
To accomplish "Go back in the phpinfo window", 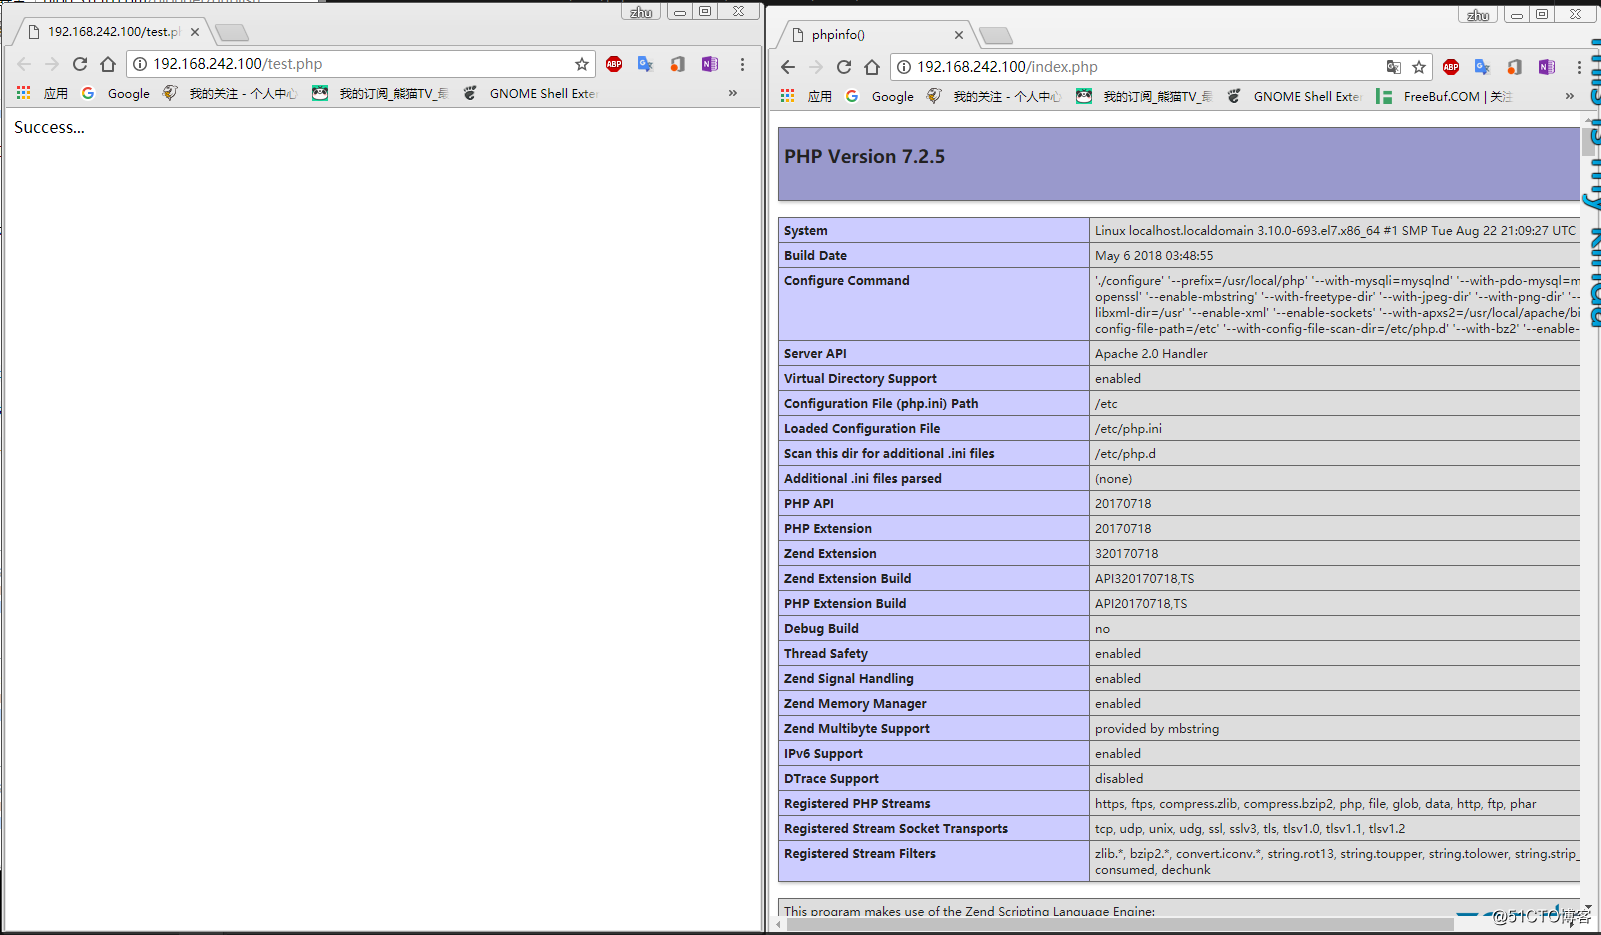I will pos(788,67).
